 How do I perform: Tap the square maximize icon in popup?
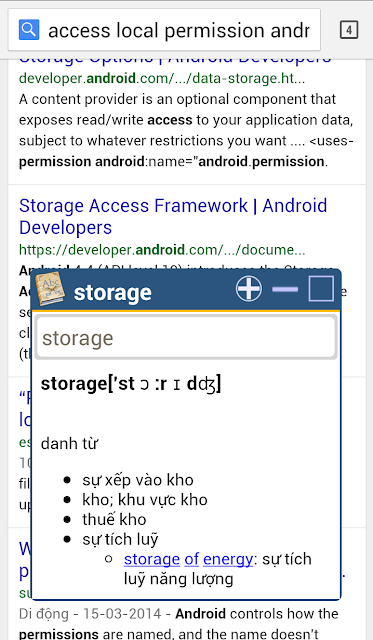[321, 289]
